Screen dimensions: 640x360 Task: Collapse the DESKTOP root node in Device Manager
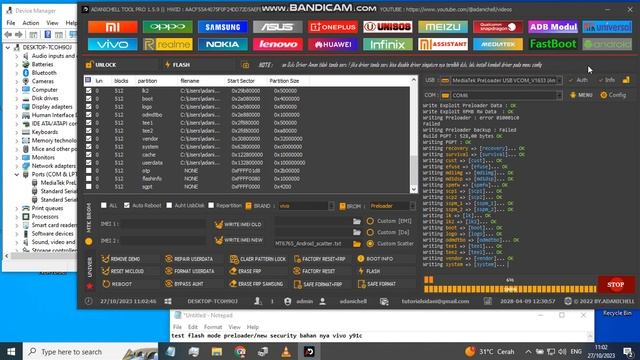[x=8, y=47]
